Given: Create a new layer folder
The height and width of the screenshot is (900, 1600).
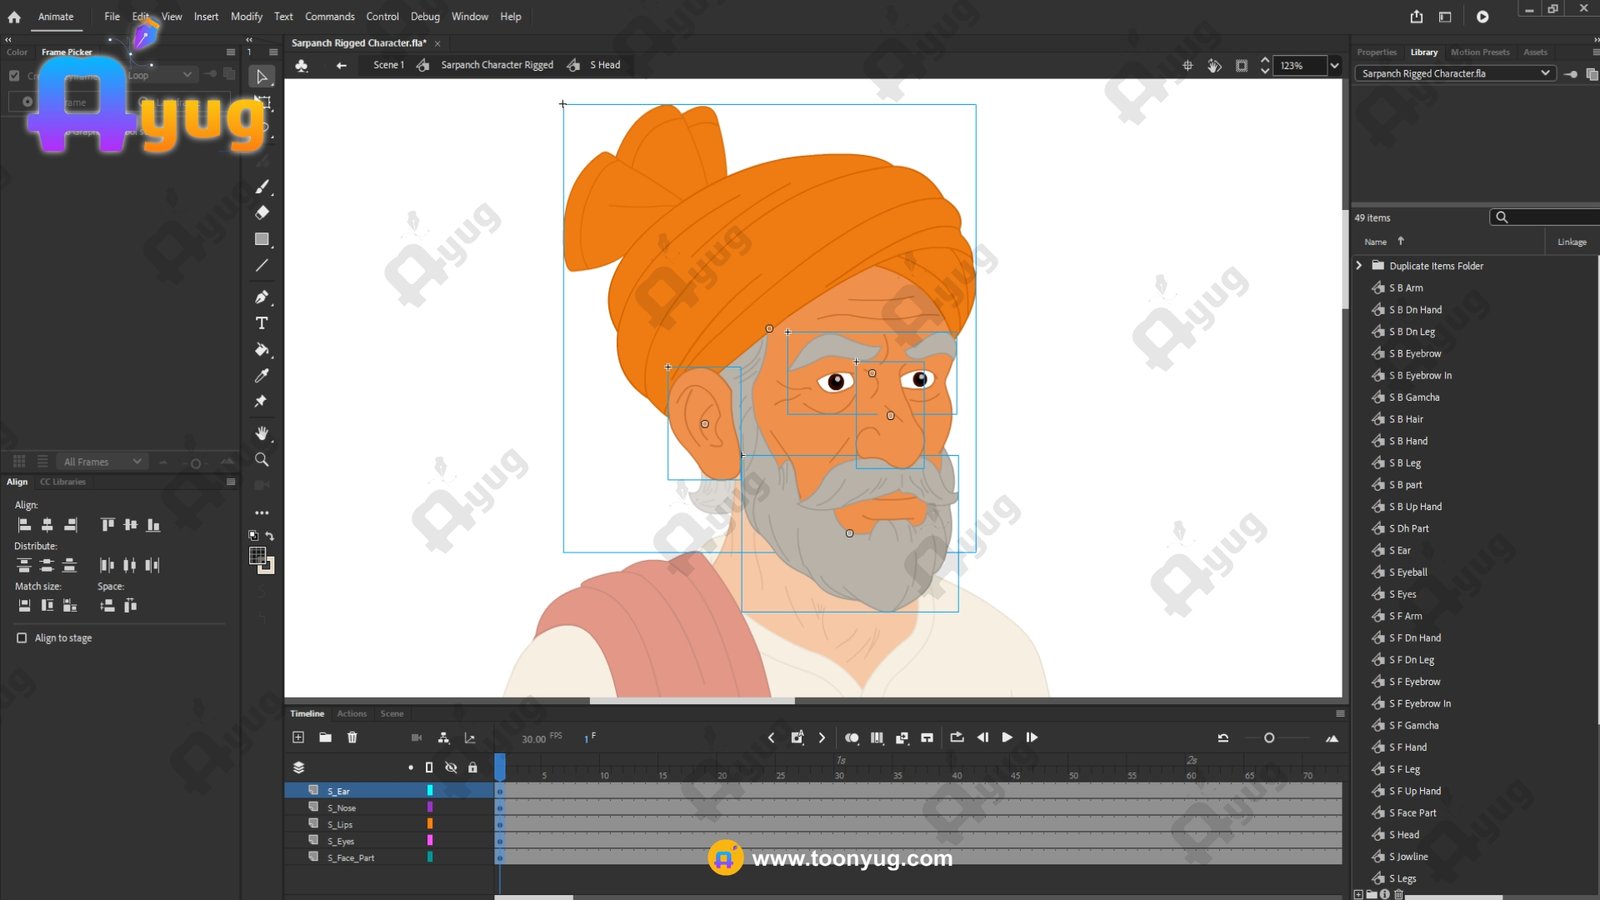Looking at the screenshot, I should [325, 737].
